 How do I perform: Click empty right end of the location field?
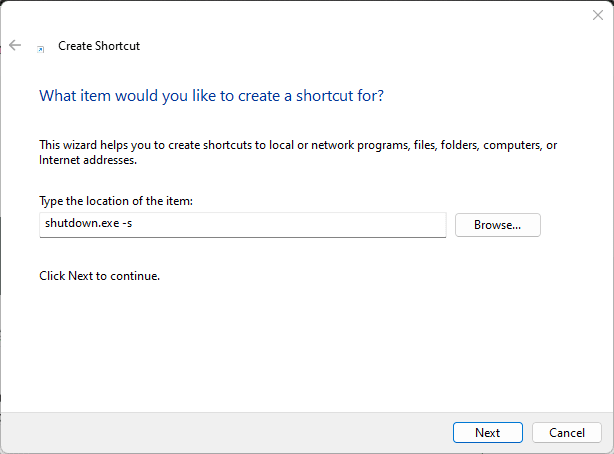click(x=400, y=225)
